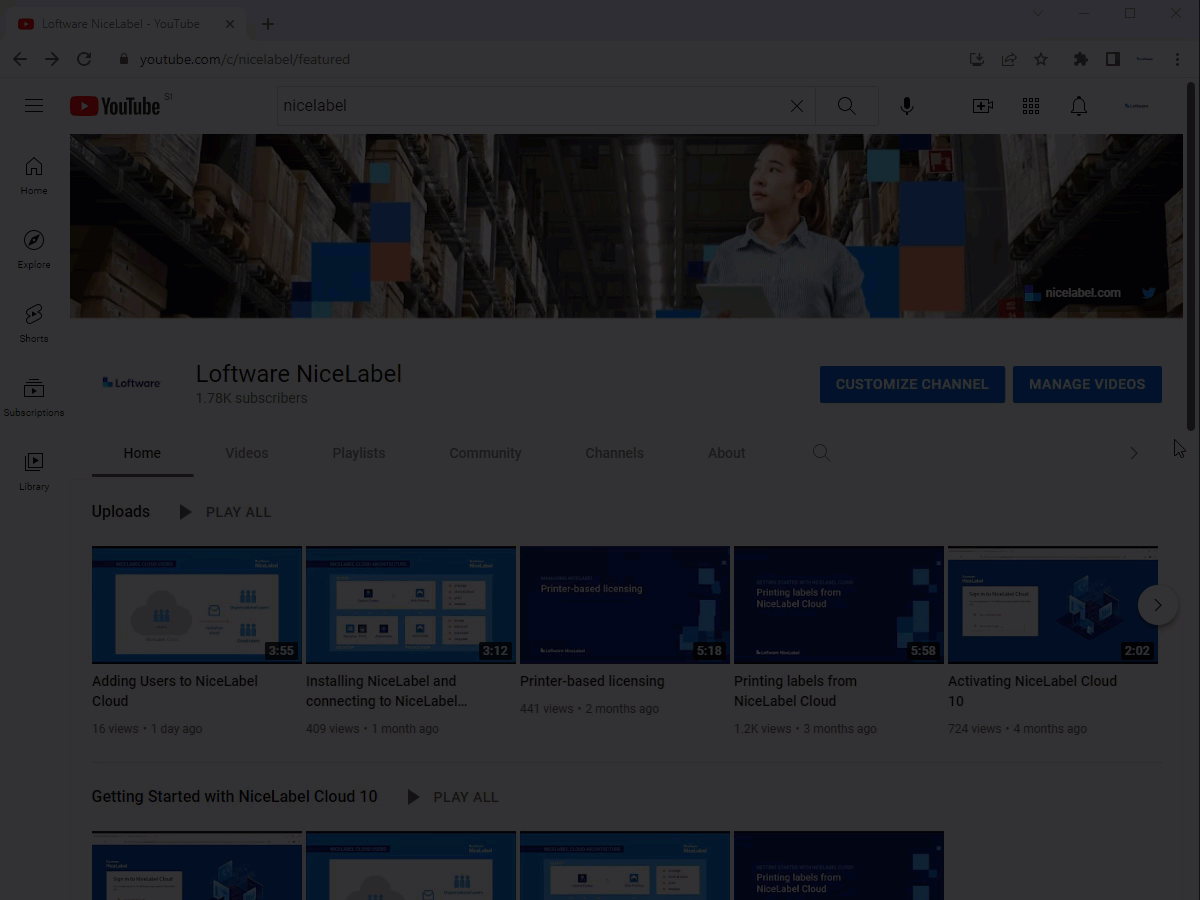Open the Printer-based licensing video title

coord(592,681)
